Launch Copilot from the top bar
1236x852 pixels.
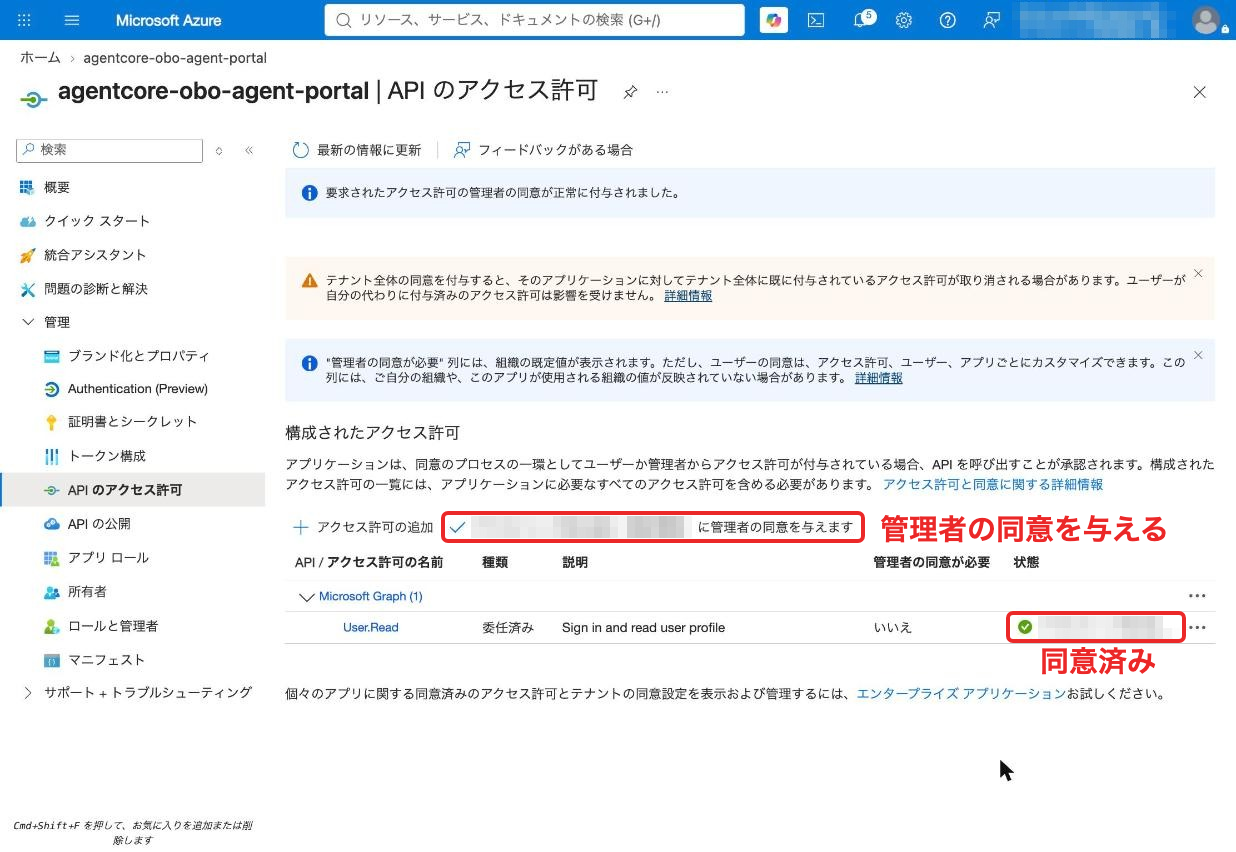(x=773, y=20)
